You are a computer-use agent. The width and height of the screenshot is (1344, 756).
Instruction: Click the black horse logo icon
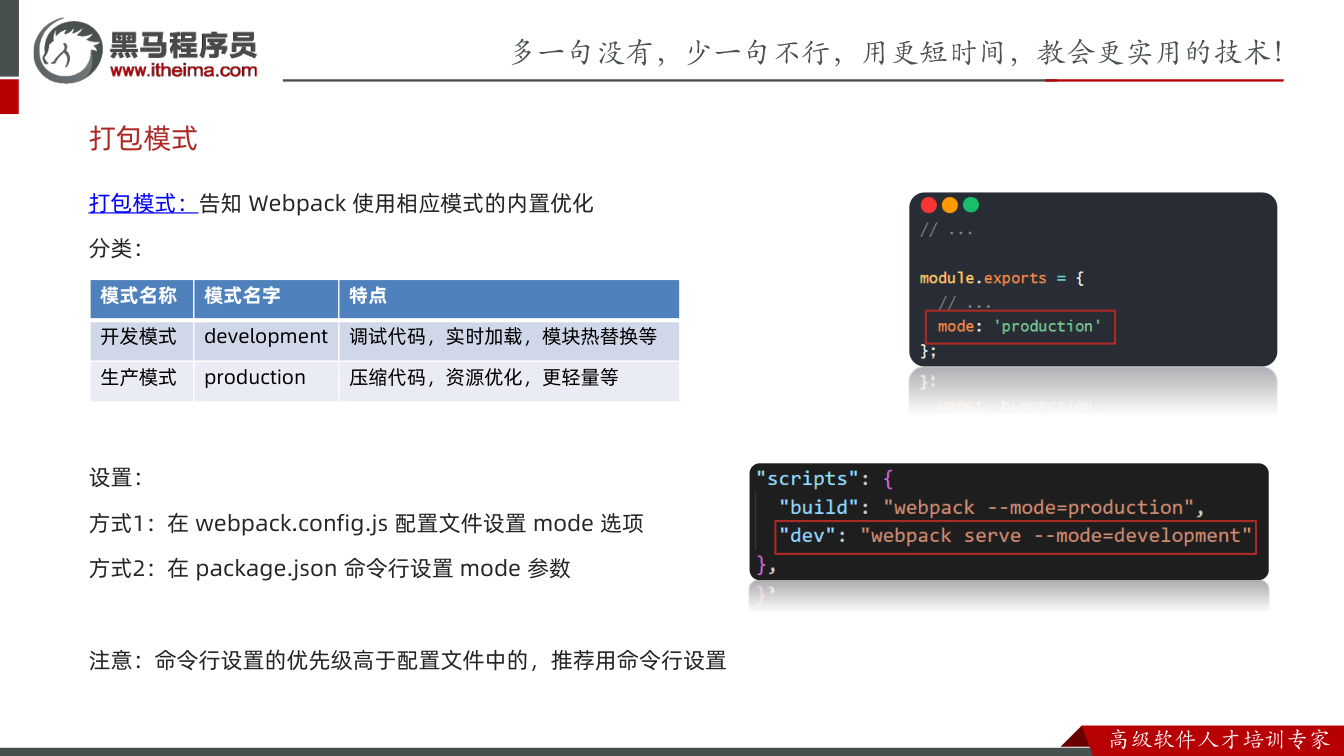[67, 49]
